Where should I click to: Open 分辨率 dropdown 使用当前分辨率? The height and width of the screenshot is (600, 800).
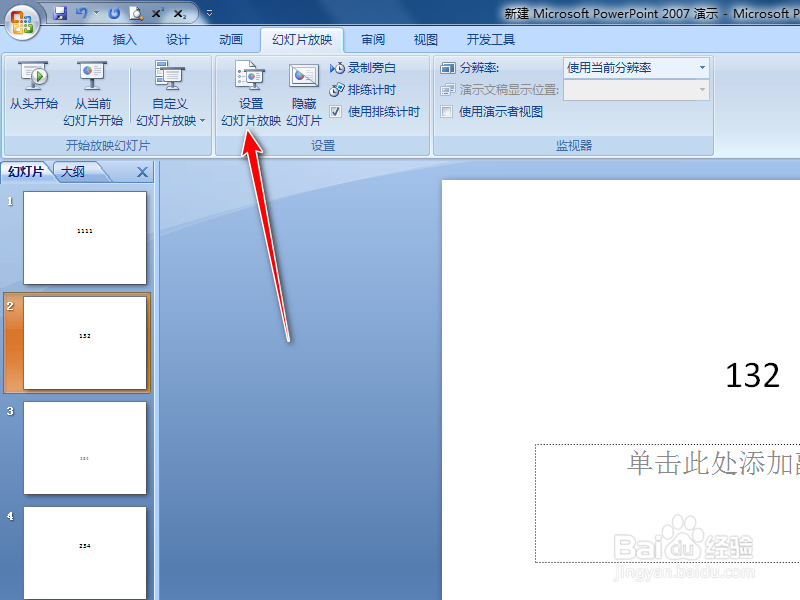[636, 68]
